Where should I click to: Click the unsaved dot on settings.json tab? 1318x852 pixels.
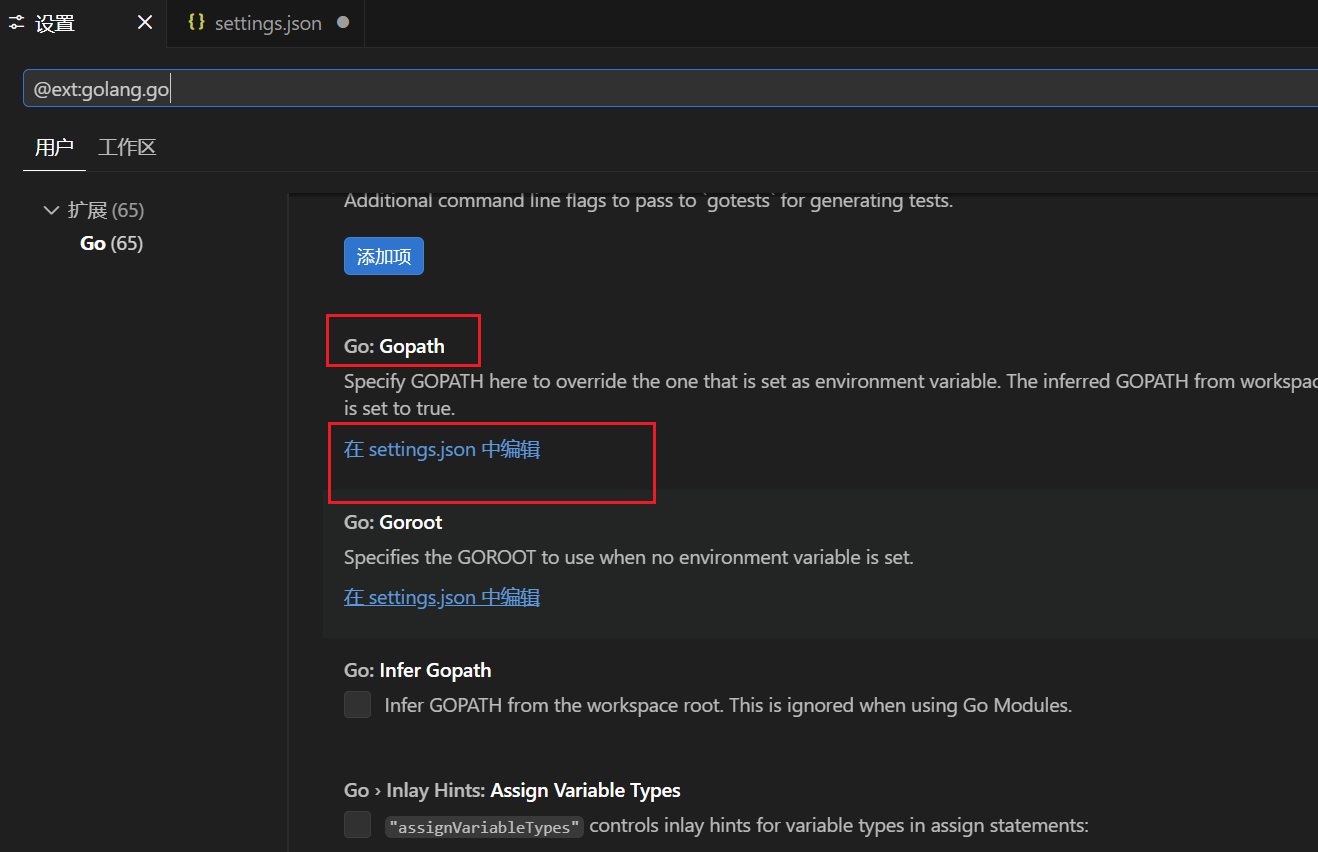[343, 23]
